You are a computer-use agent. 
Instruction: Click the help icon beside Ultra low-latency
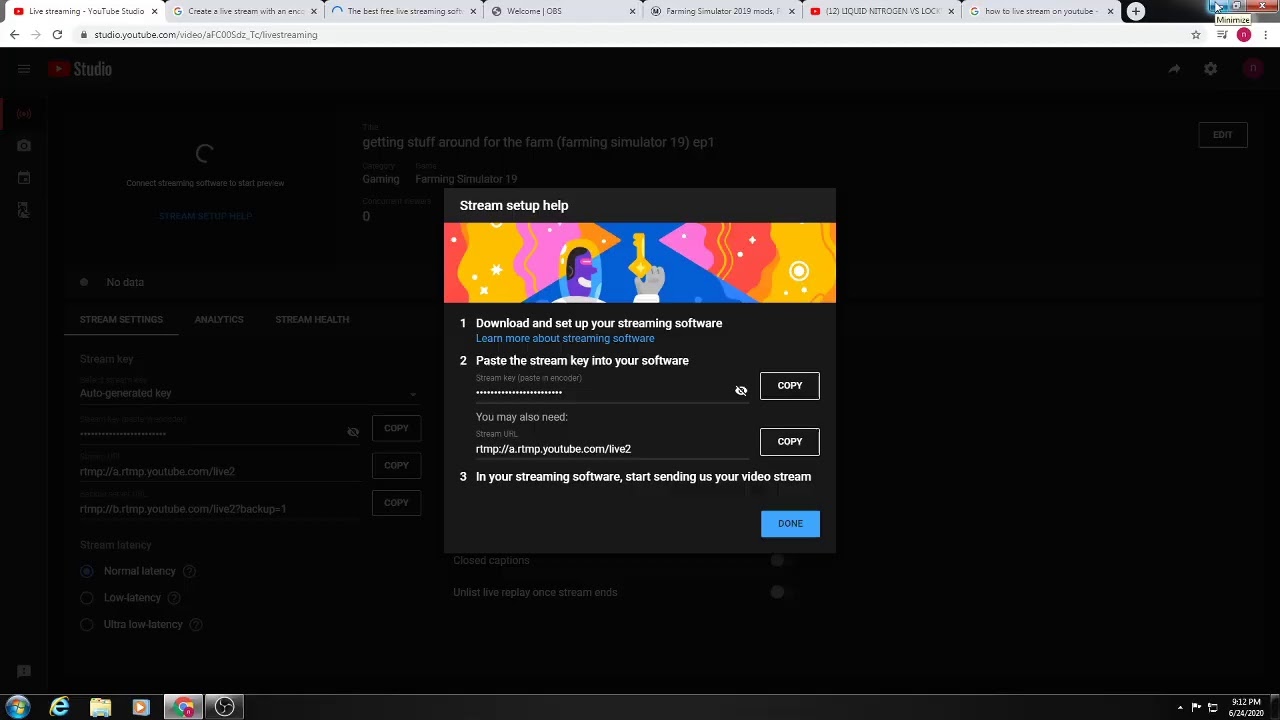196,625
